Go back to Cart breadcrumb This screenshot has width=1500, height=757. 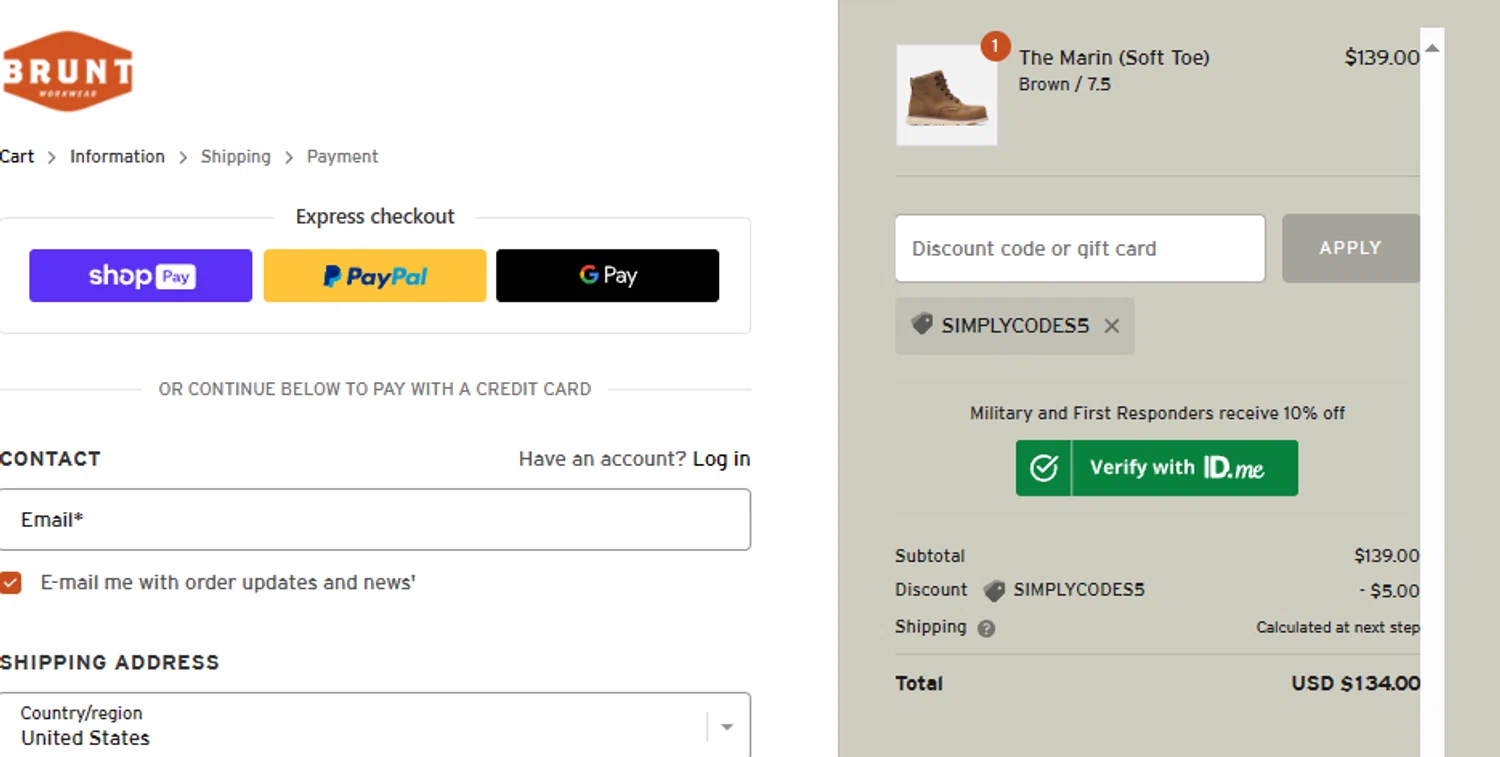pos(17,156)
